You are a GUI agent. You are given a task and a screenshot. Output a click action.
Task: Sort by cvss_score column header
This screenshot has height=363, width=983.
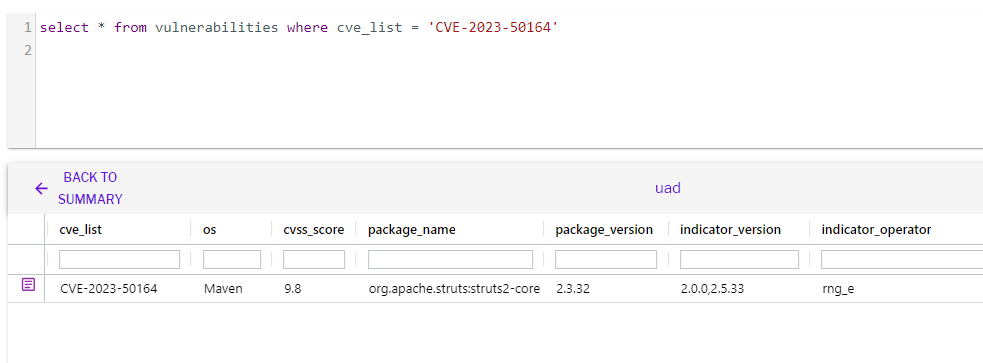(313, 229)
